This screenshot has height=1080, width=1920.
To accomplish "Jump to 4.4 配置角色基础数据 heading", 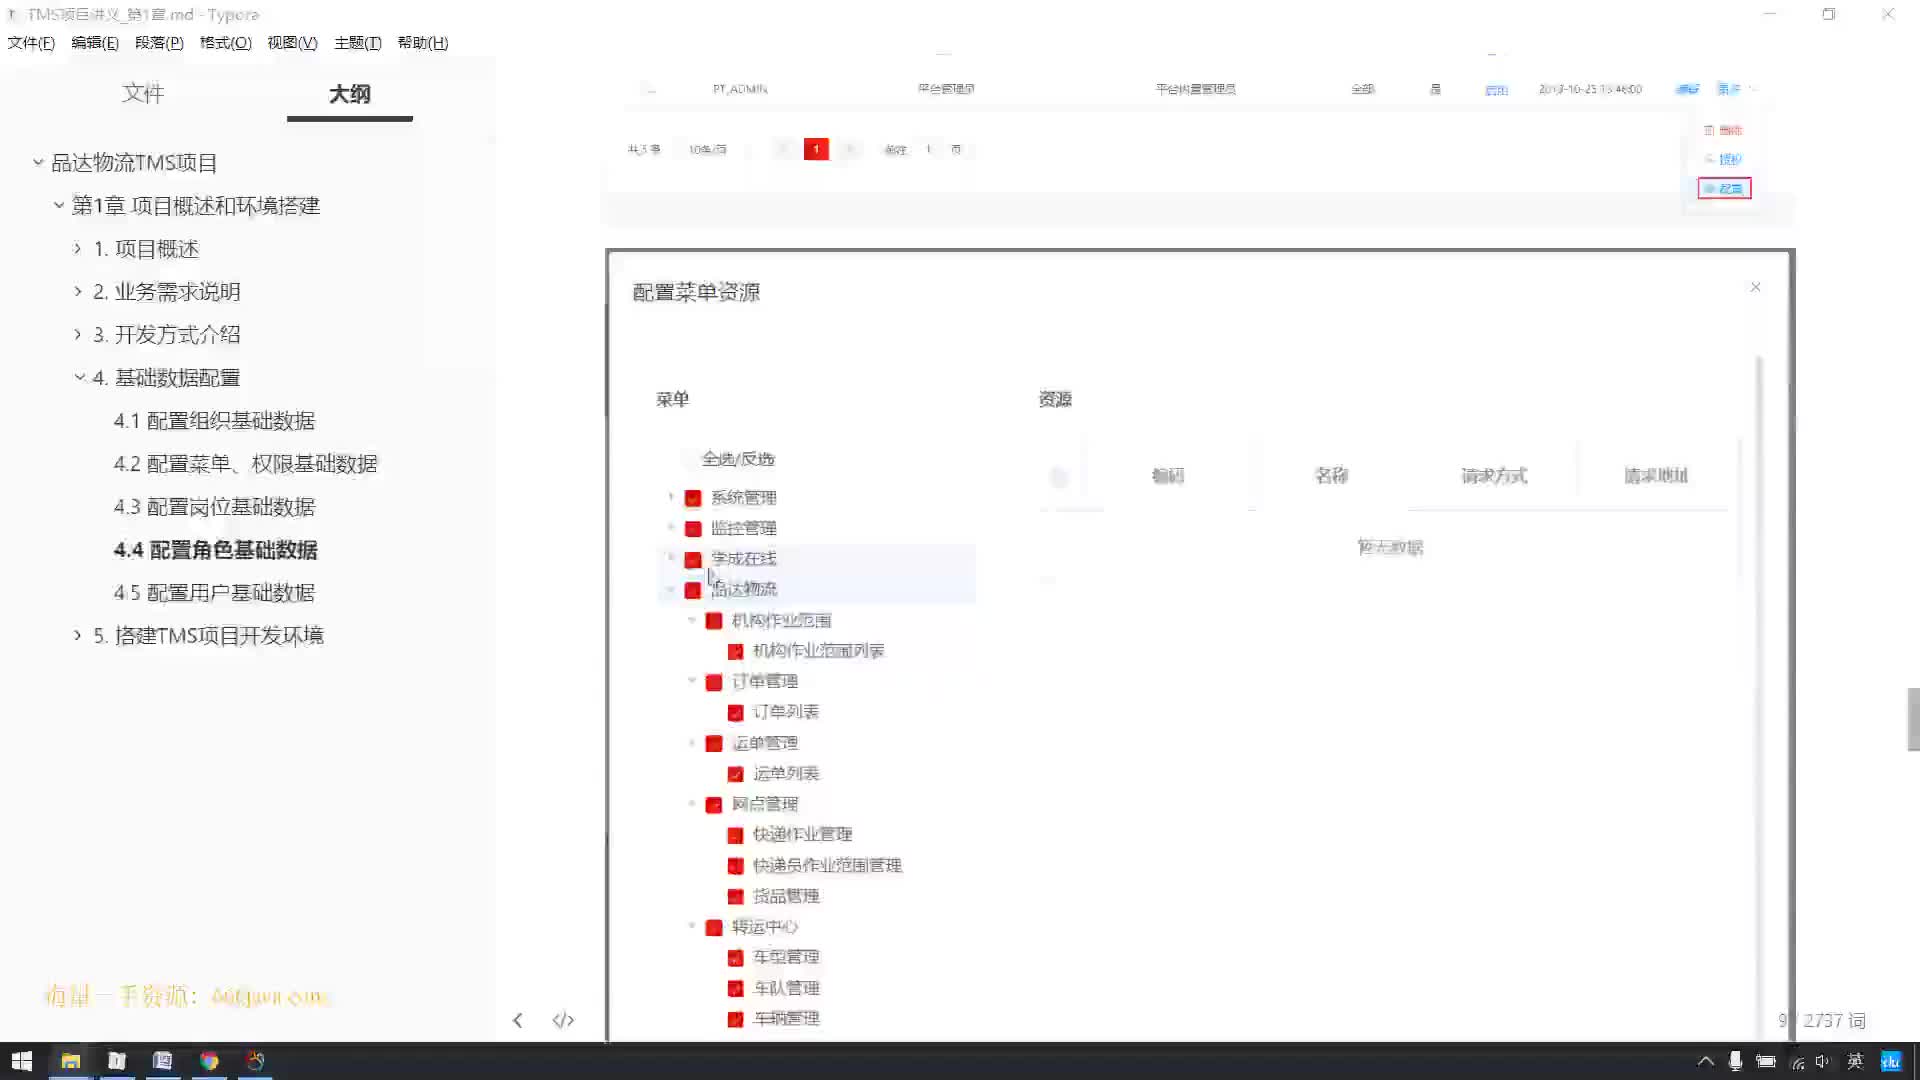I will tap(216, 550).
